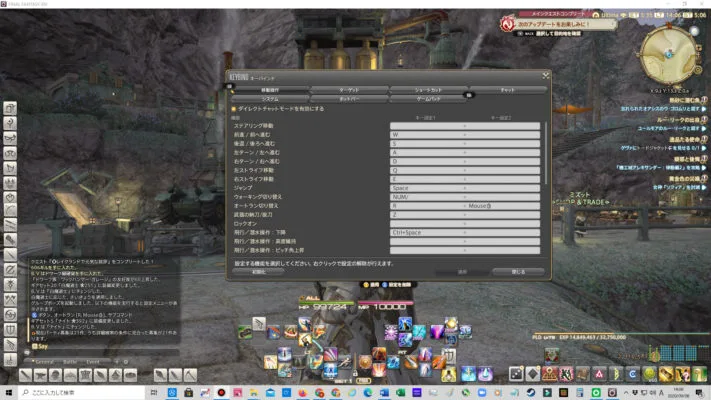Click the top icon in the left vertical hotbar
The width and height of the screenshot is (711, 400).
[10, 108]
